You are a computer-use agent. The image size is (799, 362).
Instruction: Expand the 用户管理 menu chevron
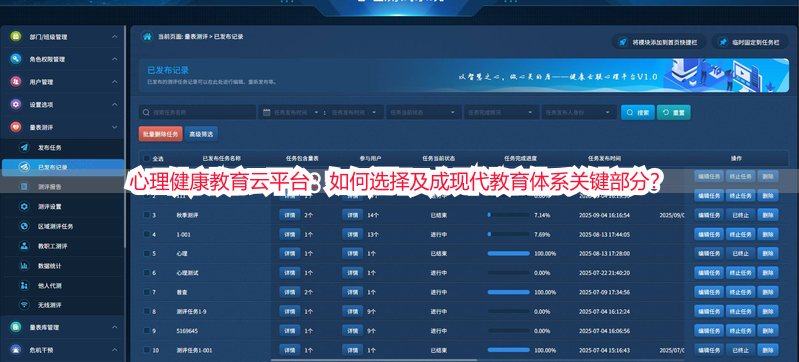115,82
